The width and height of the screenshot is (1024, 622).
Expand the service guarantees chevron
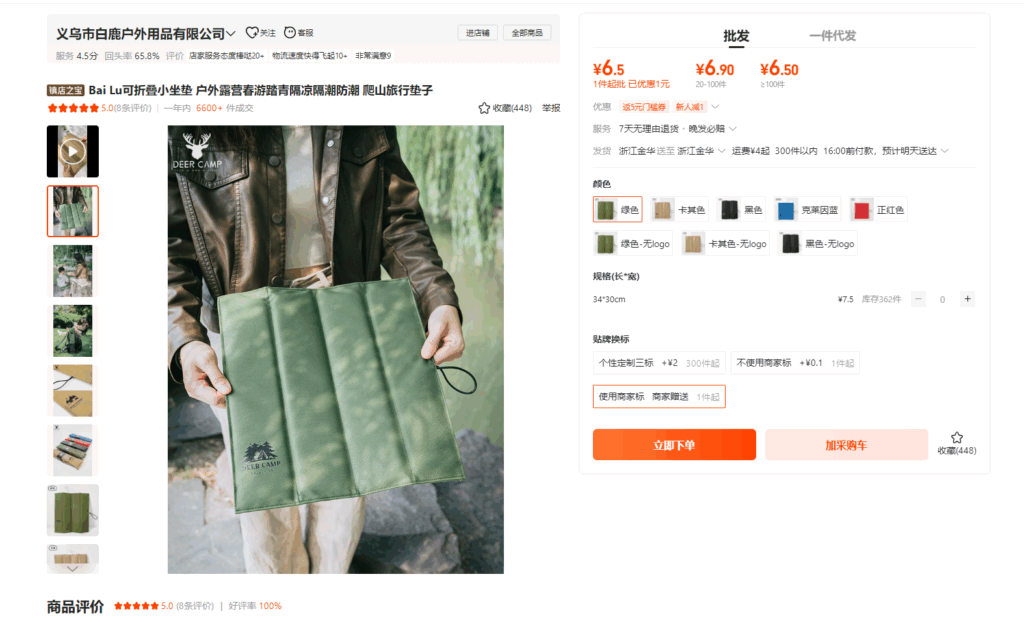[732, 129]
